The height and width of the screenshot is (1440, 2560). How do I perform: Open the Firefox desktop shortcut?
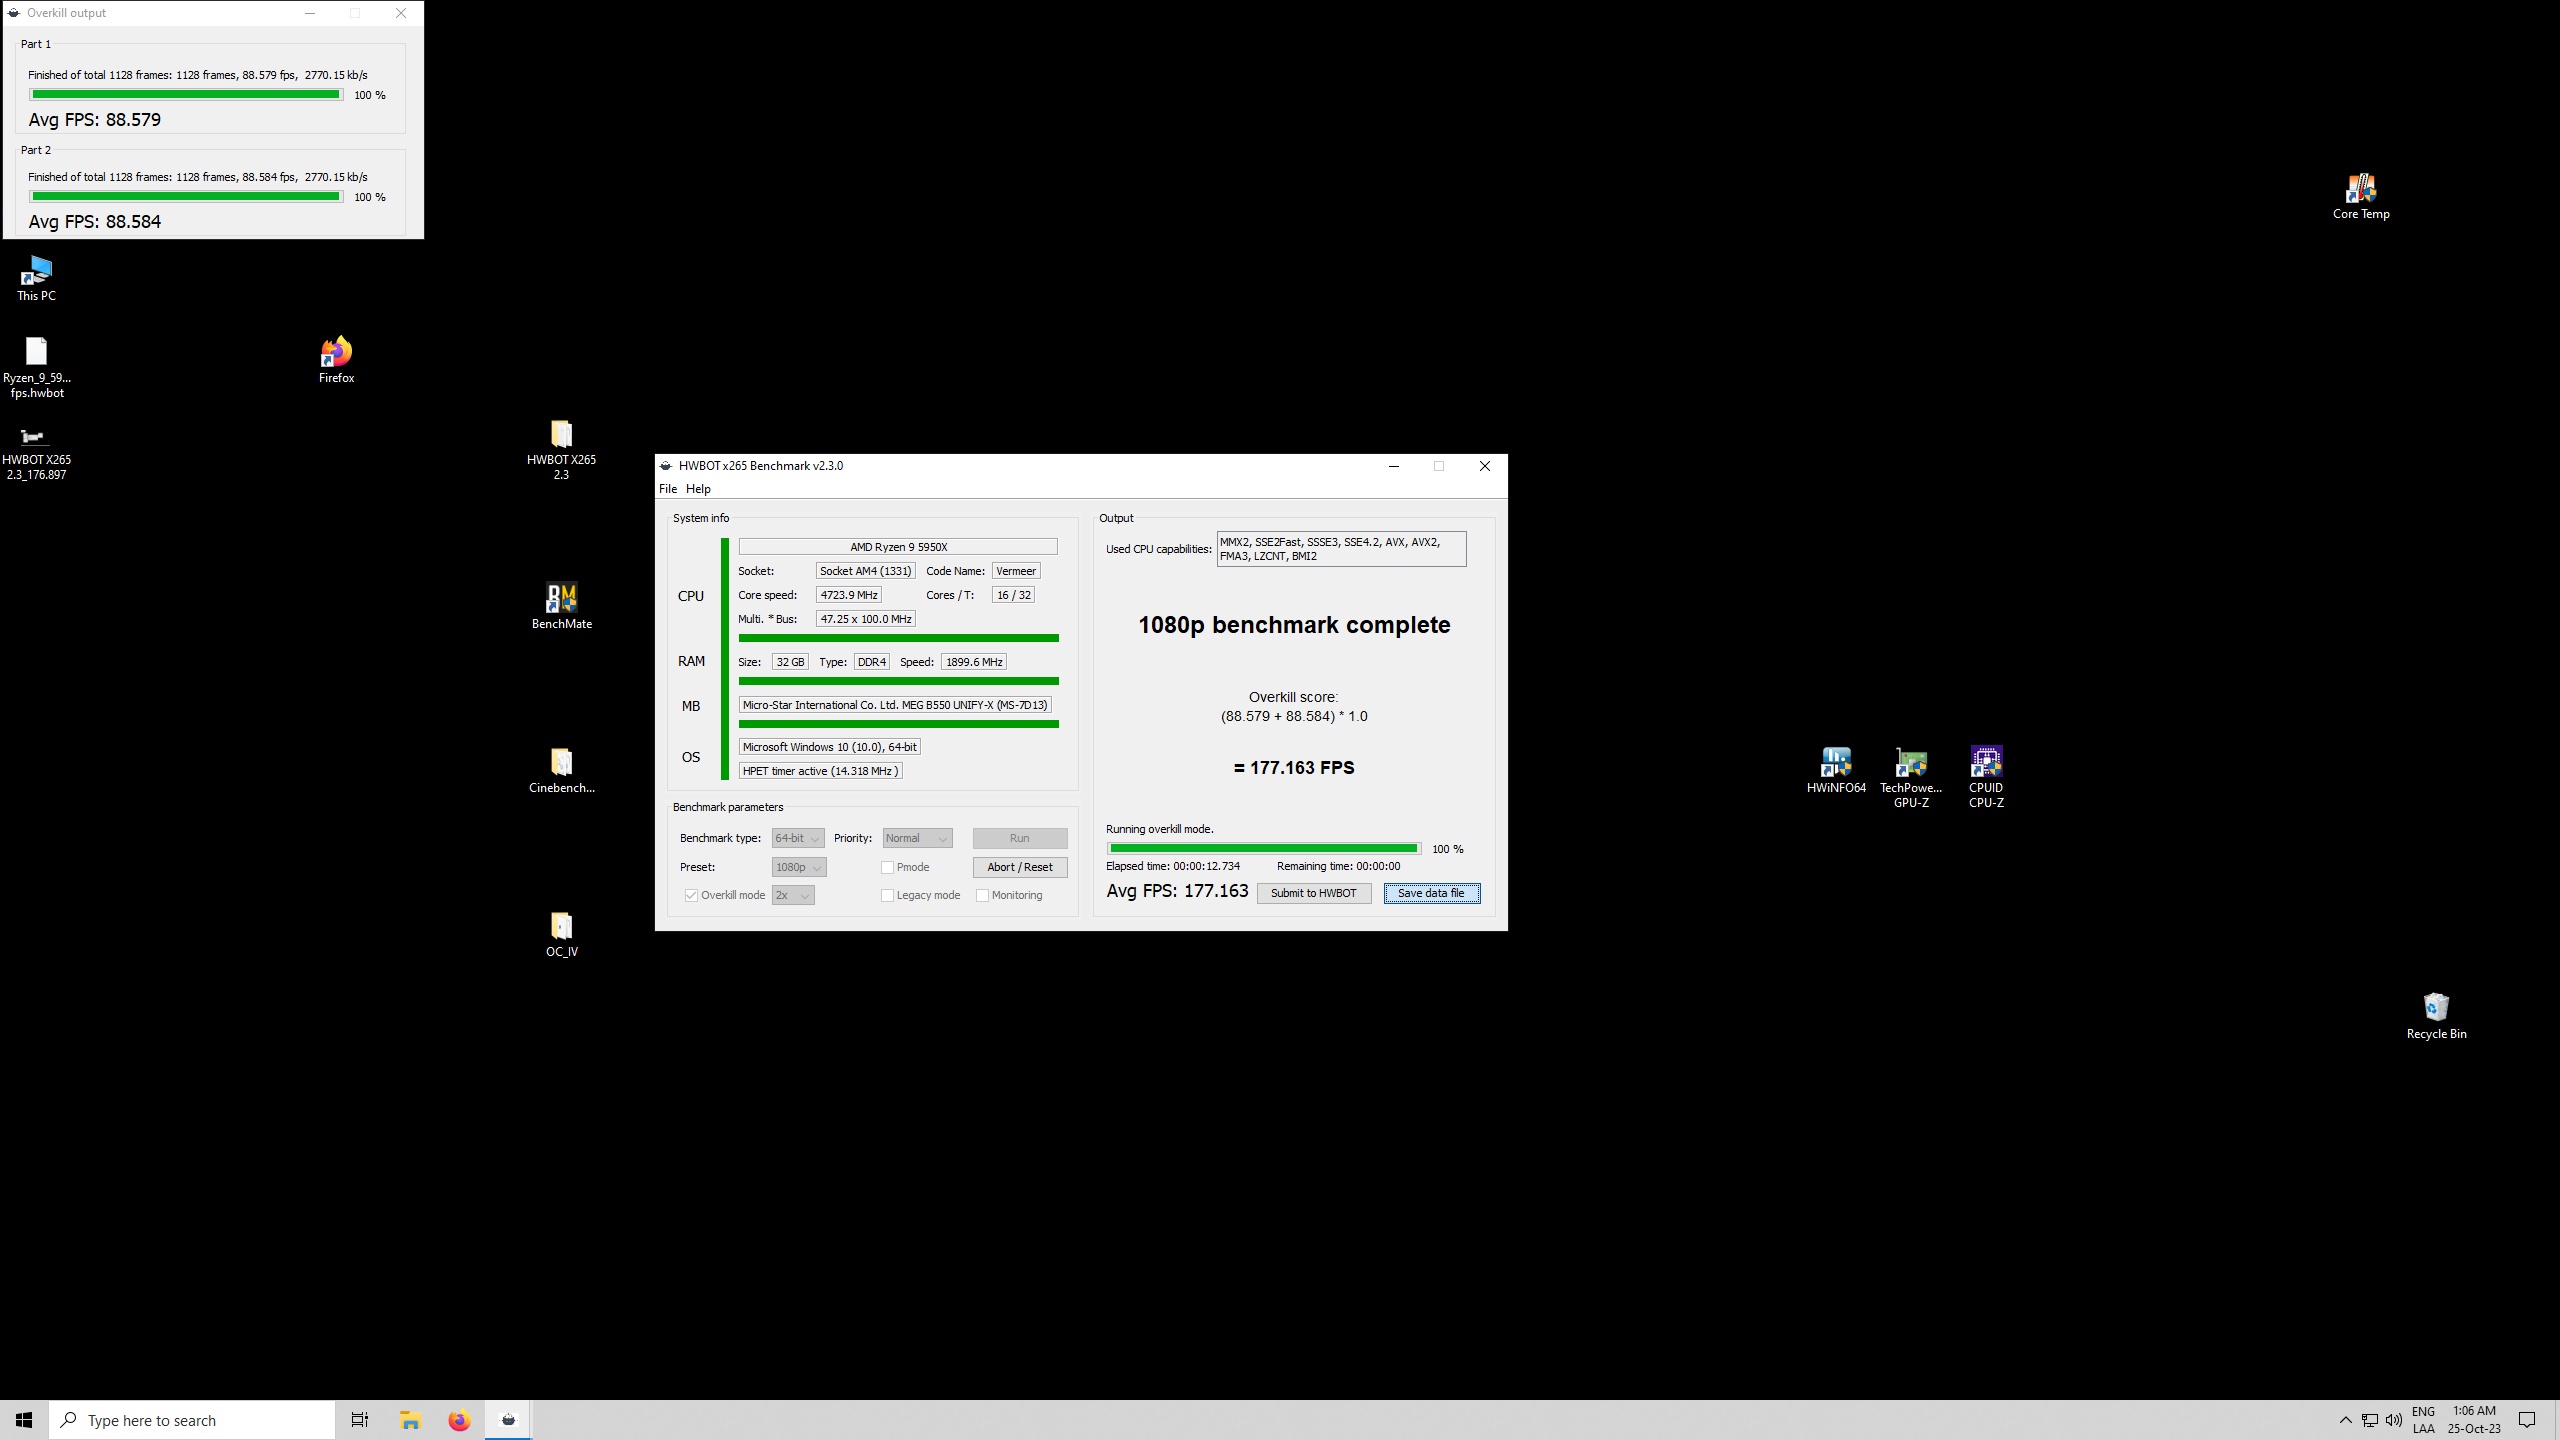pyautogui.click(x=336, y=360)
